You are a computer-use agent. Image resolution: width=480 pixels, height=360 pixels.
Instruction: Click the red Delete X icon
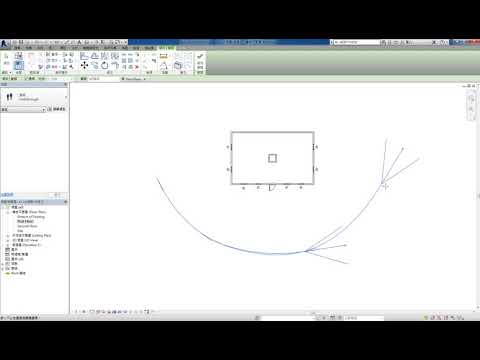pos(137,67)
